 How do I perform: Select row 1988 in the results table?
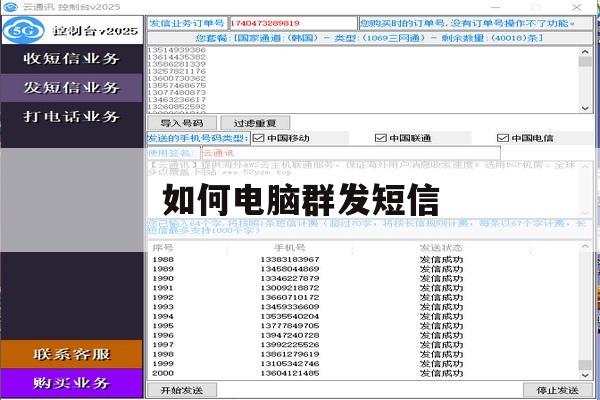[x=364, y=260]
